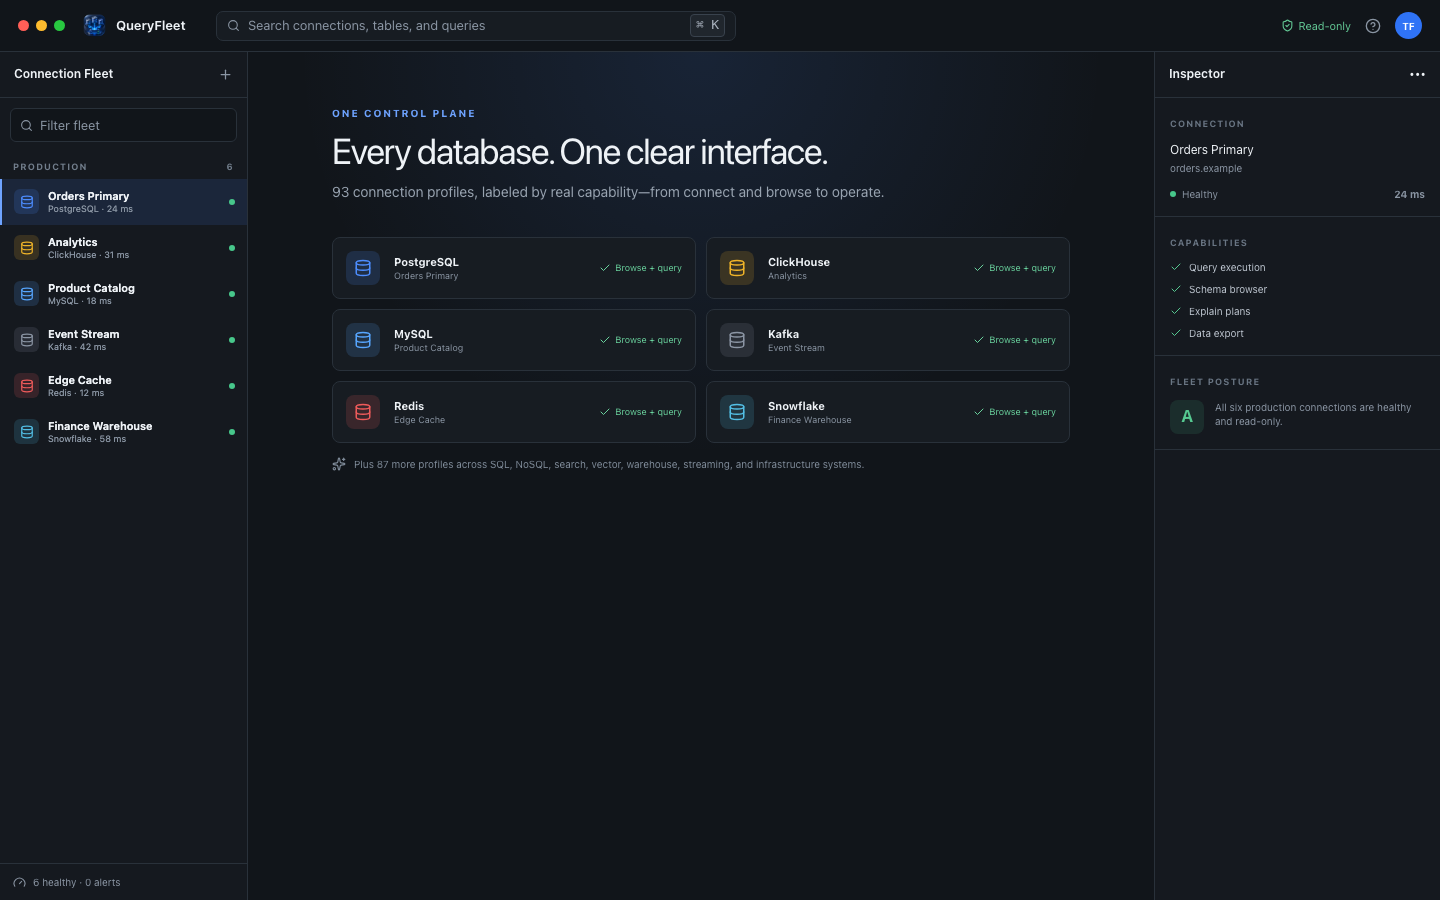Viewport: 1440px width, 900px height.
Task: Click the 'Plus 87 more profiles' note
Action: 609,465
